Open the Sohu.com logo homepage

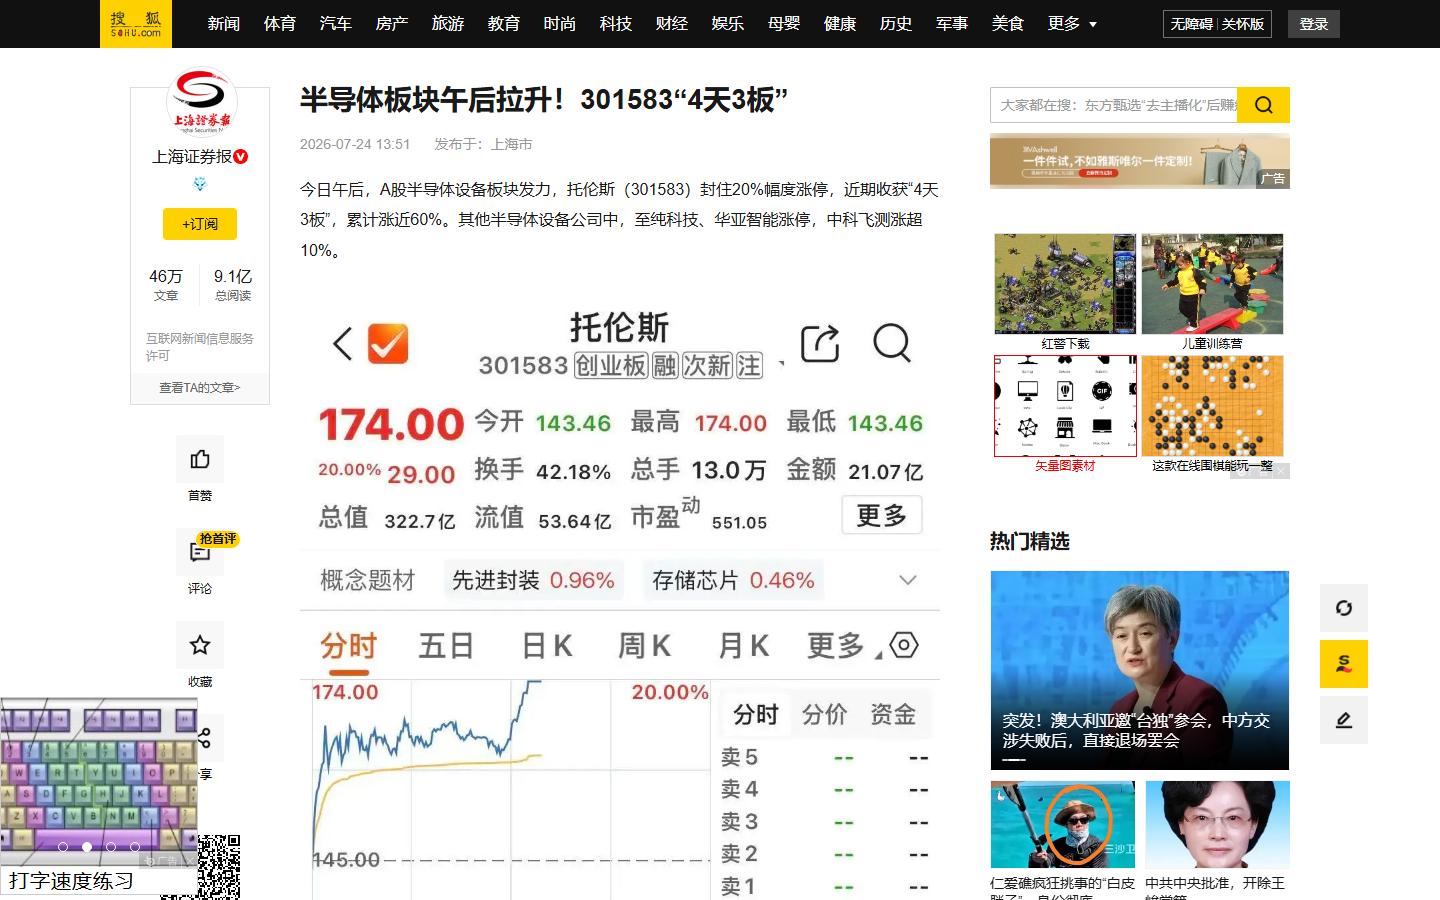(136, 24)
